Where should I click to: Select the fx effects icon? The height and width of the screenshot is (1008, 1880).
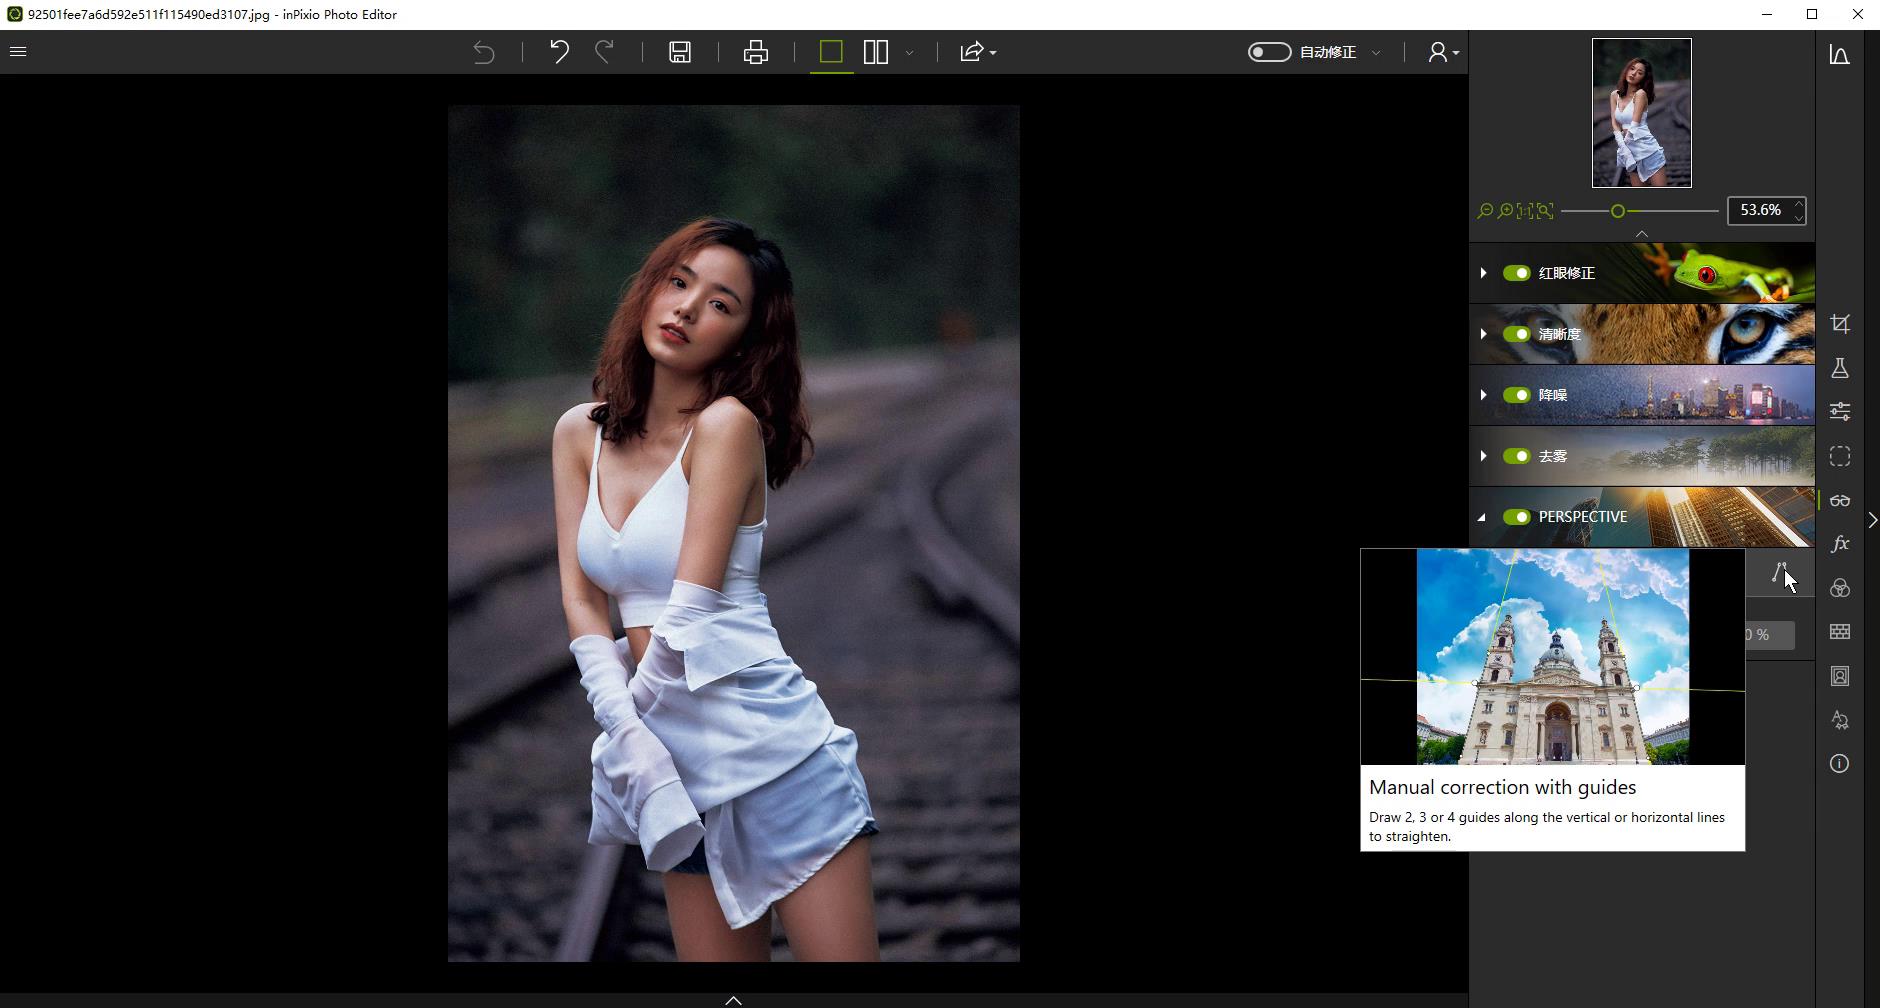[x=1840, y=544]
